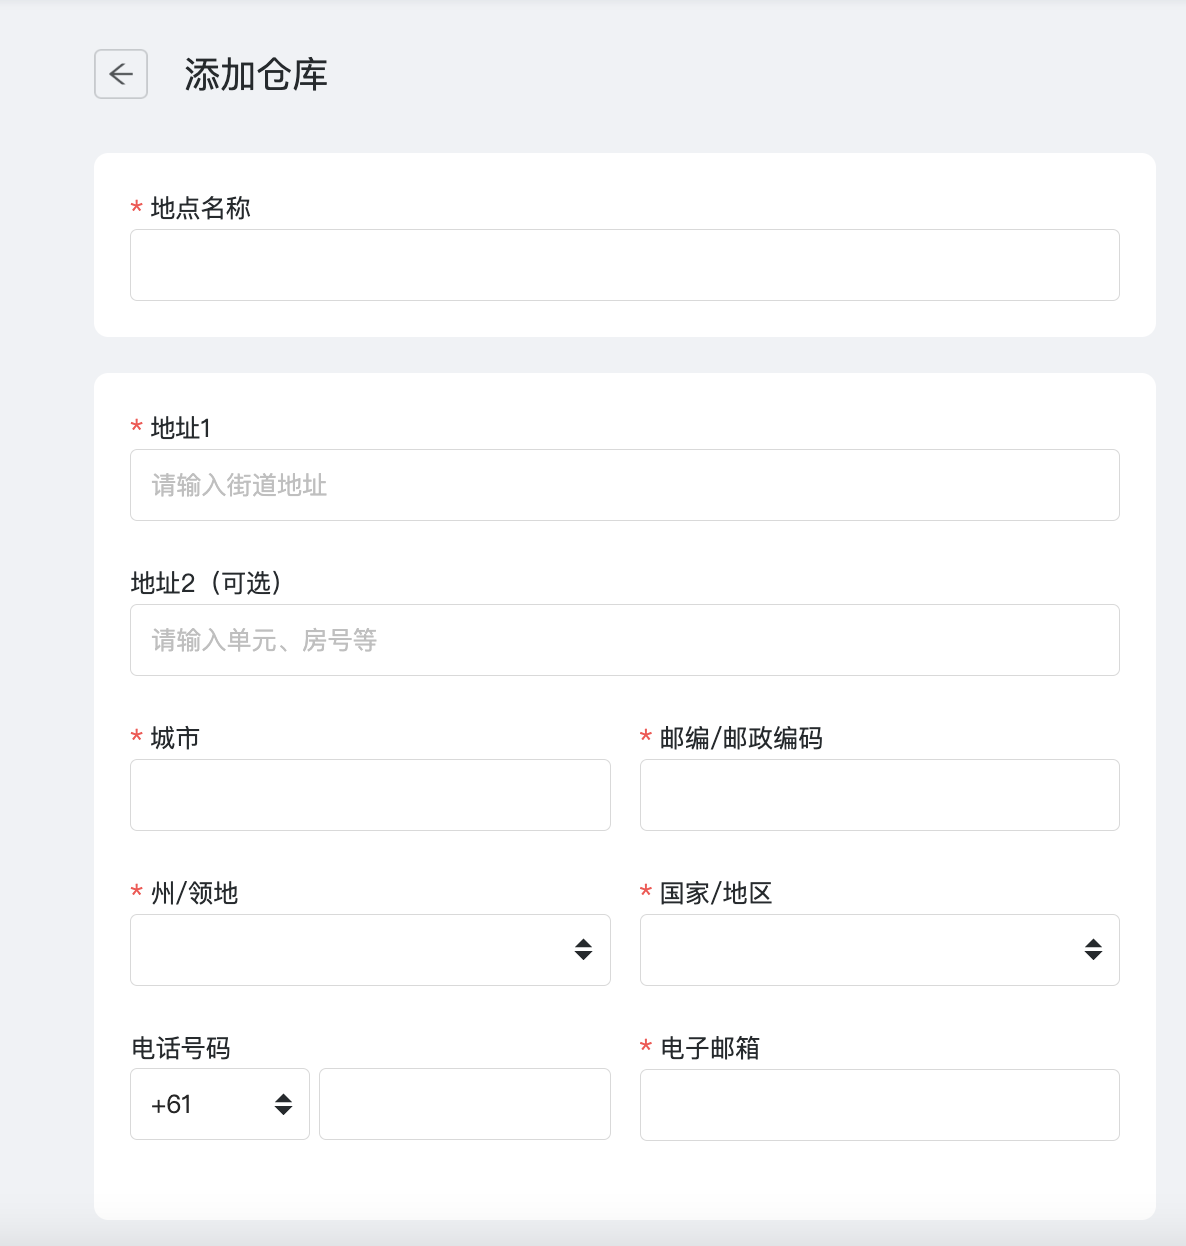Open the 国家/地区 dropdown
Viewport: 1186px width, 1246px height.
point(880,950)
